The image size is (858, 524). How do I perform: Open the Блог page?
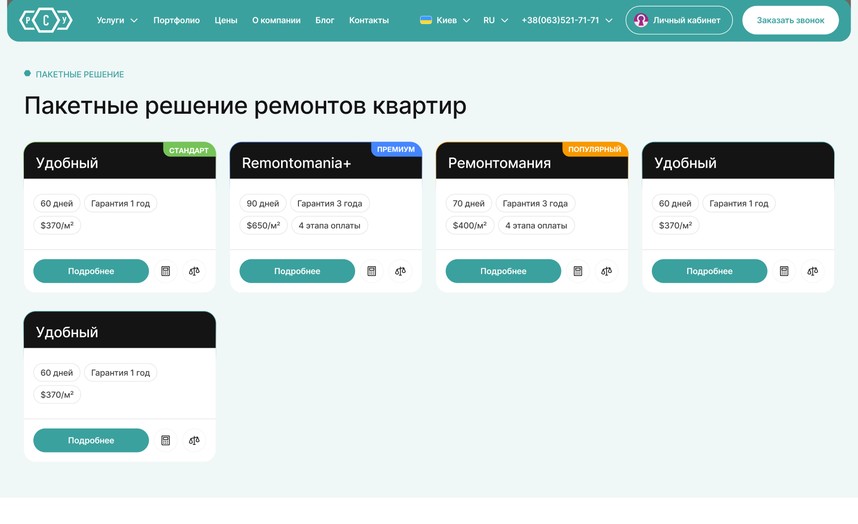pos(324,20)
